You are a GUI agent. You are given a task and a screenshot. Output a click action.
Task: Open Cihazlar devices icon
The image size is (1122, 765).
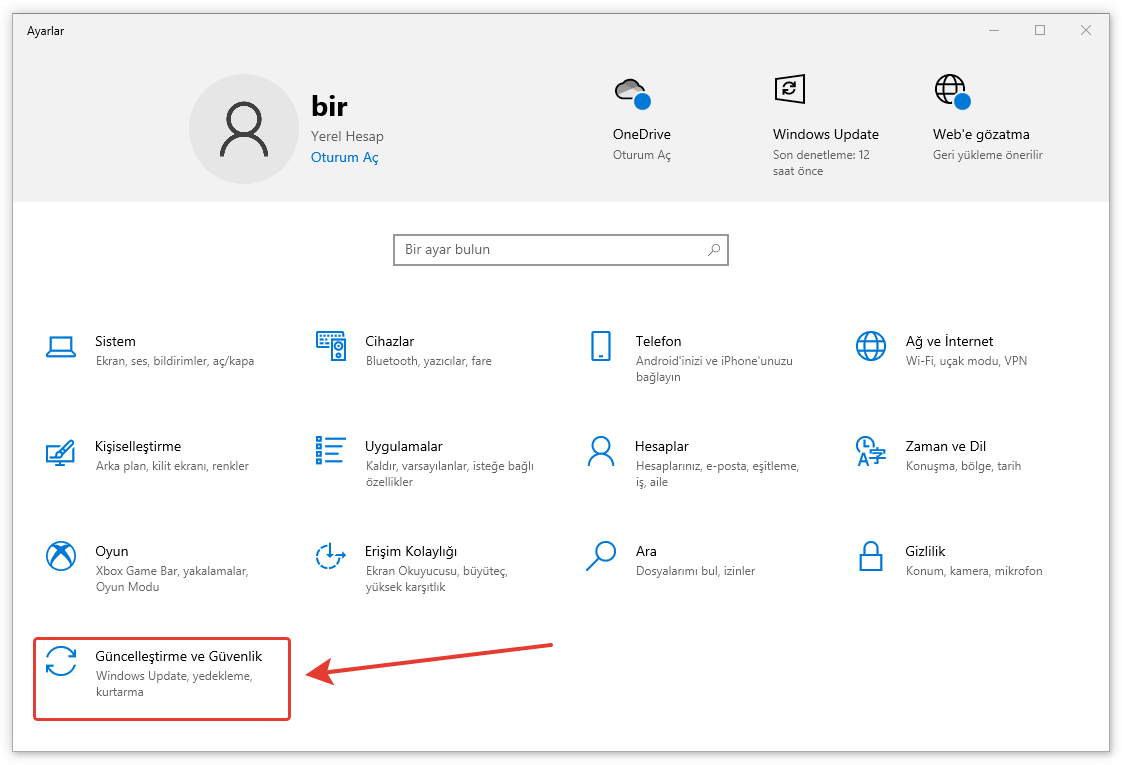(x=330, y=346)
